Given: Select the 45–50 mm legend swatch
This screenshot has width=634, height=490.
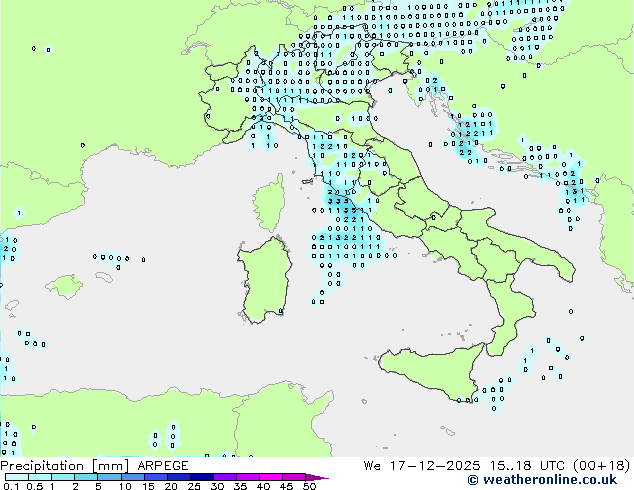Looking at the screenshot, I should coord(294,477).
